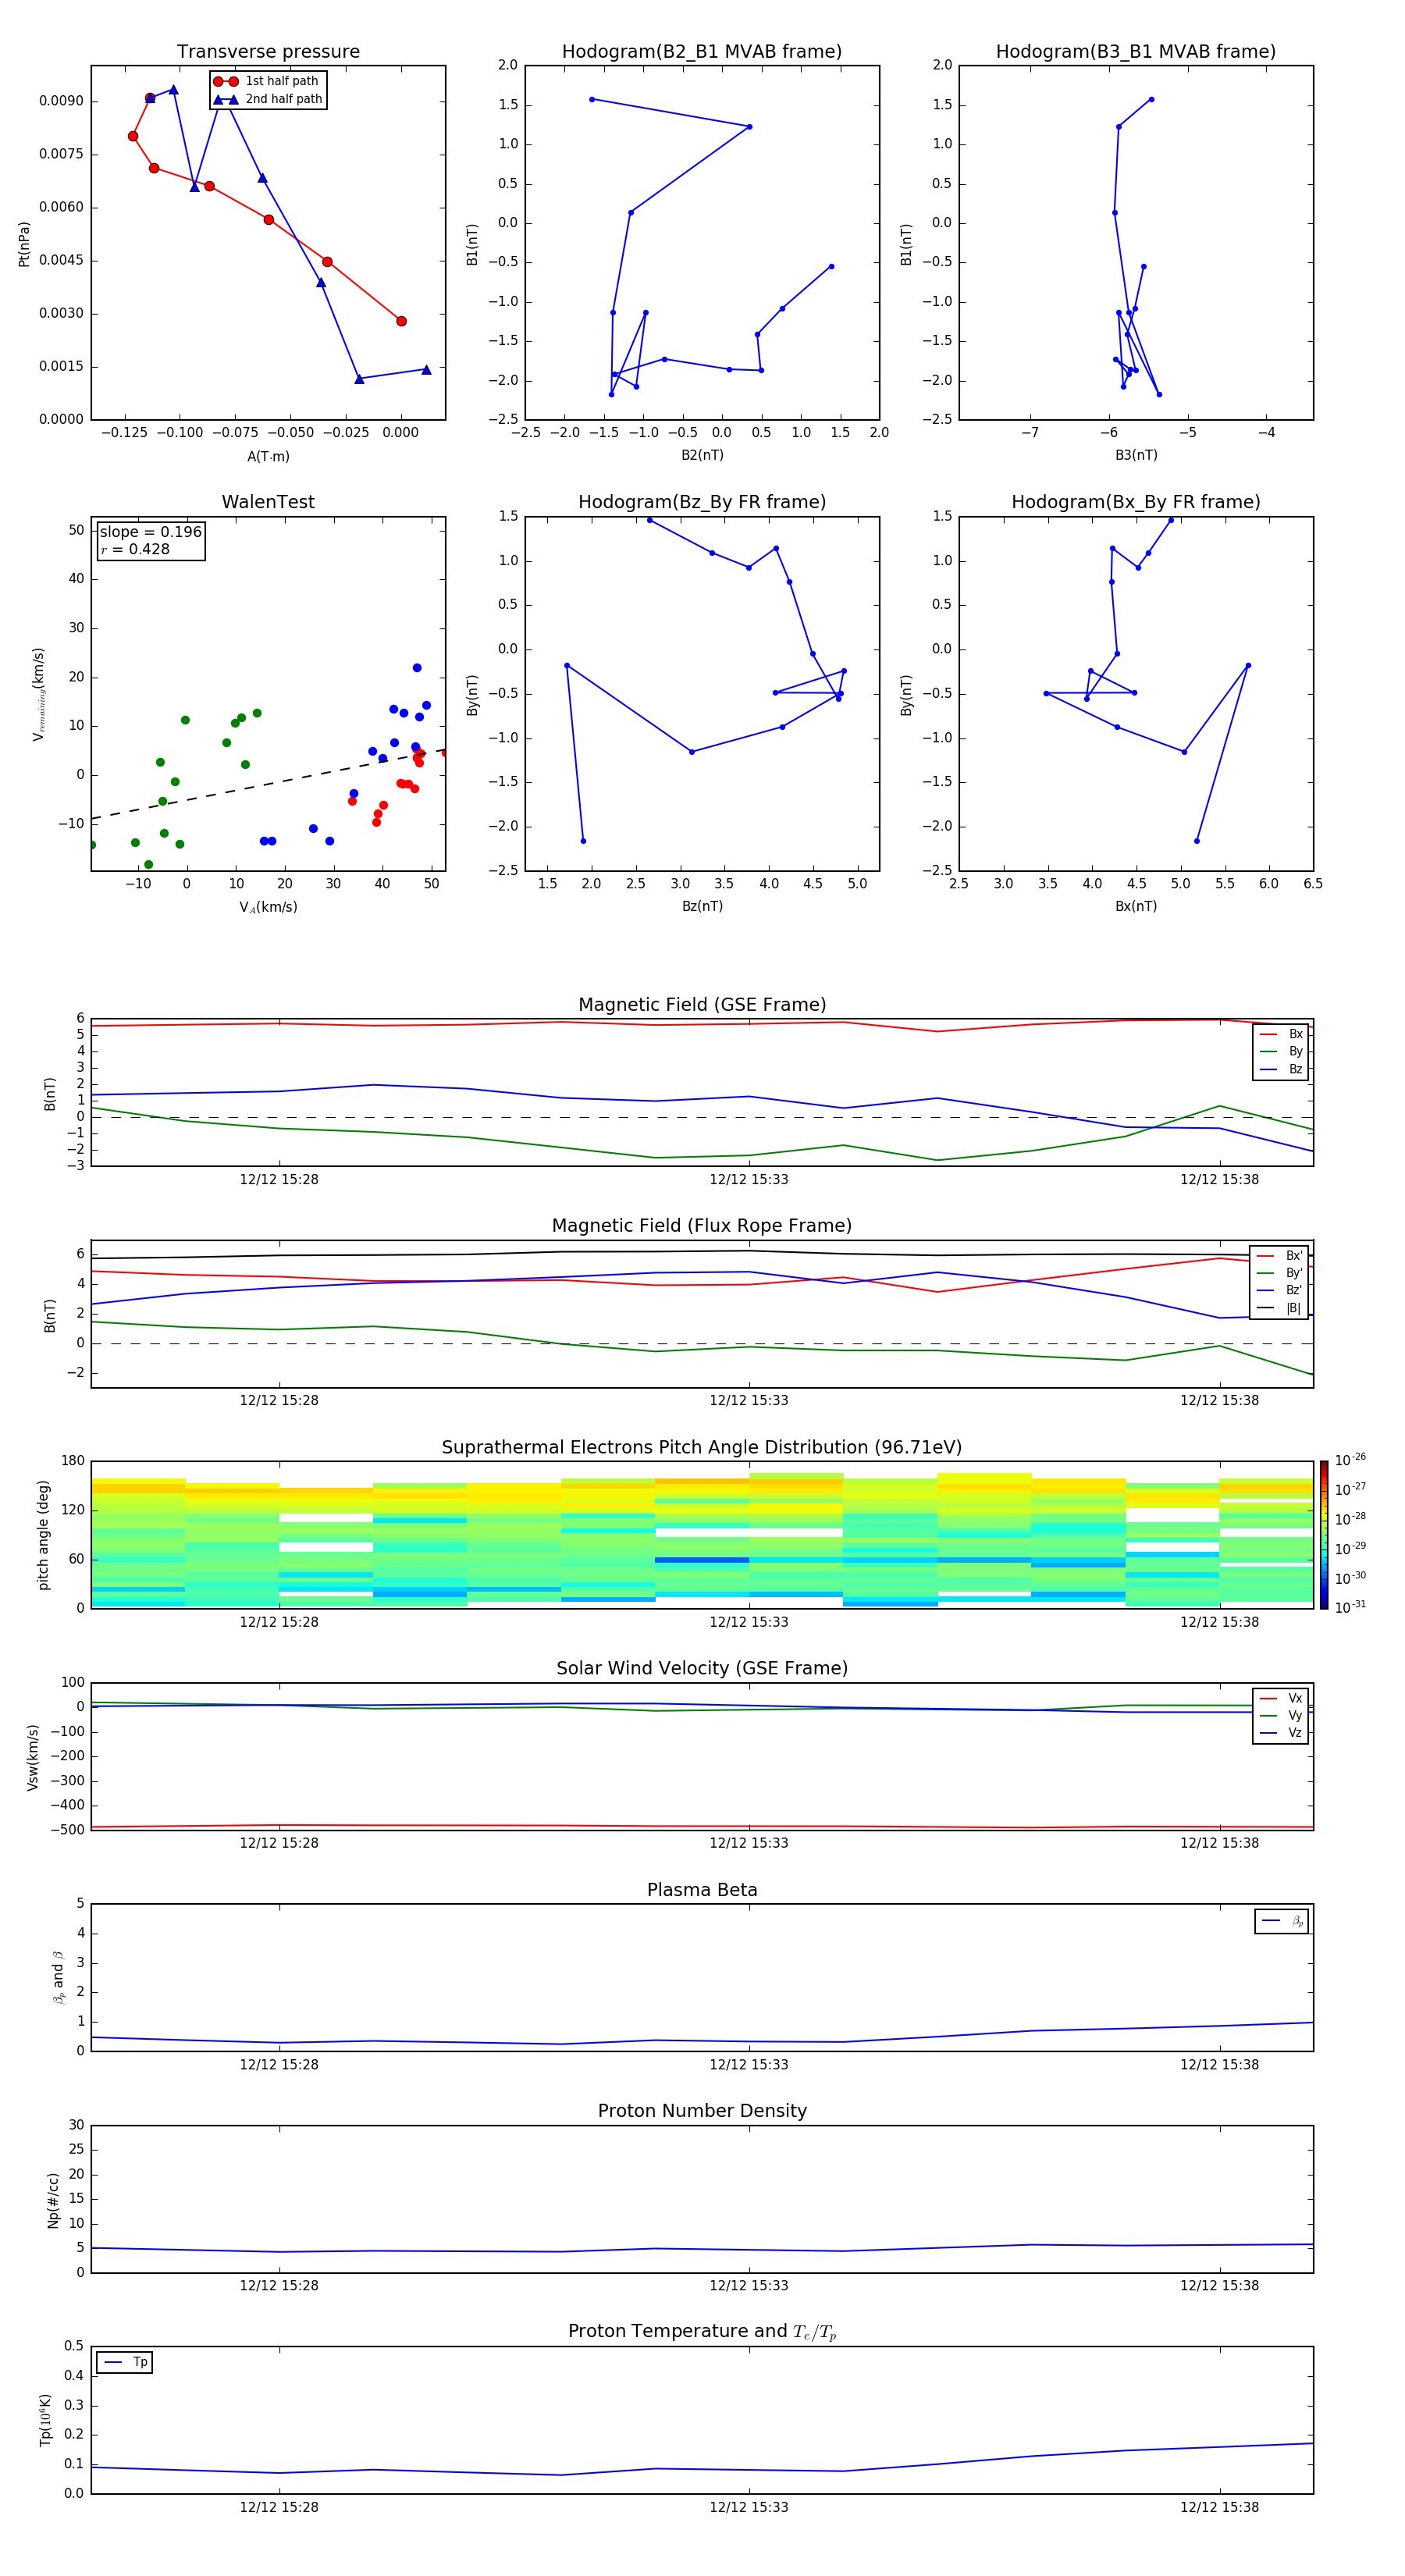Select the '2nd half path' legend entry
Image resolution: width=1405 pixels, height=2576 pixels.
(x=268, y=99)
